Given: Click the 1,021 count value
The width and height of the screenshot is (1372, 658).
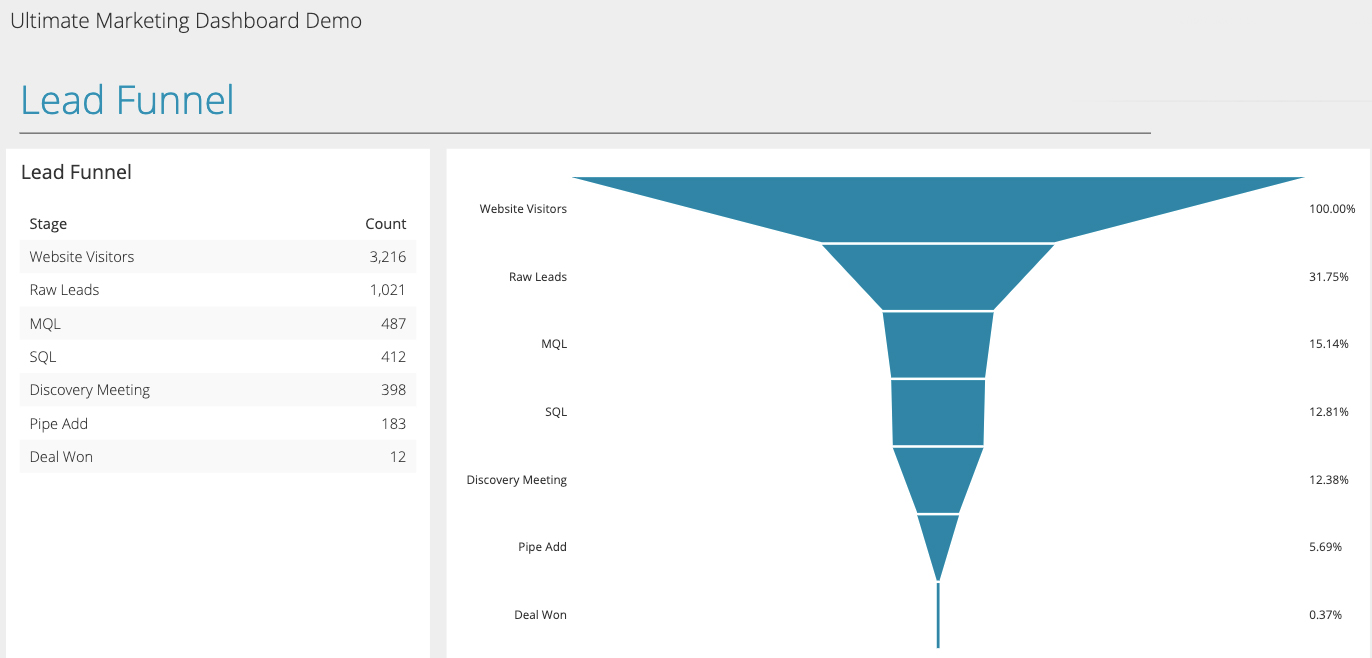Looking at the screenshot, I should click(x=388, y=290).
